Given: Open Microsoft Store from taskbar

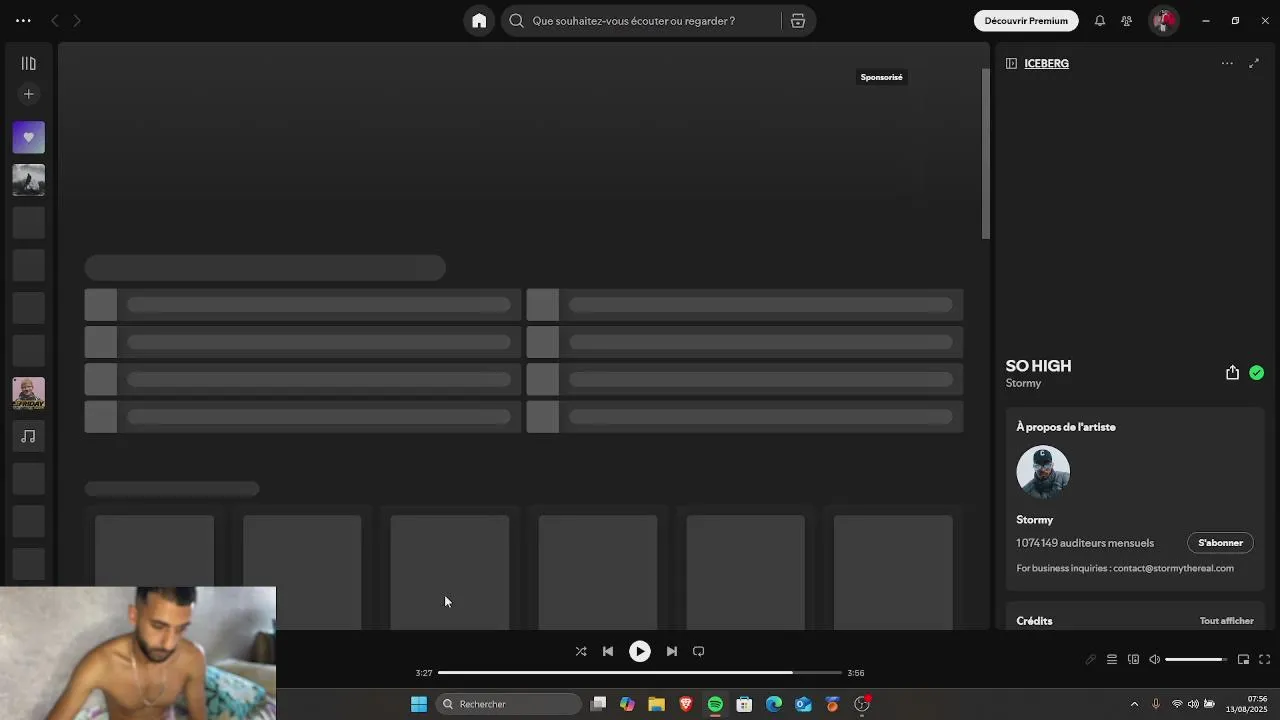Looking at the screenshot, I should 744,704.
